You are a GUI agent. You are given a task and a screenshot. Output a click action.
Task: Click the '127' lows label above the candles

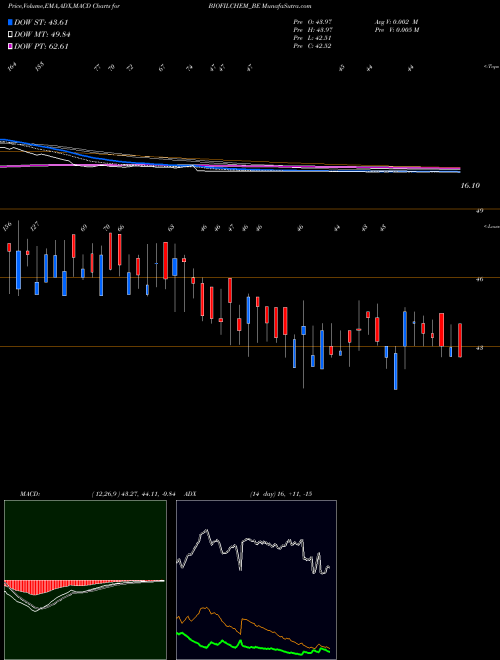pos(35,226)
